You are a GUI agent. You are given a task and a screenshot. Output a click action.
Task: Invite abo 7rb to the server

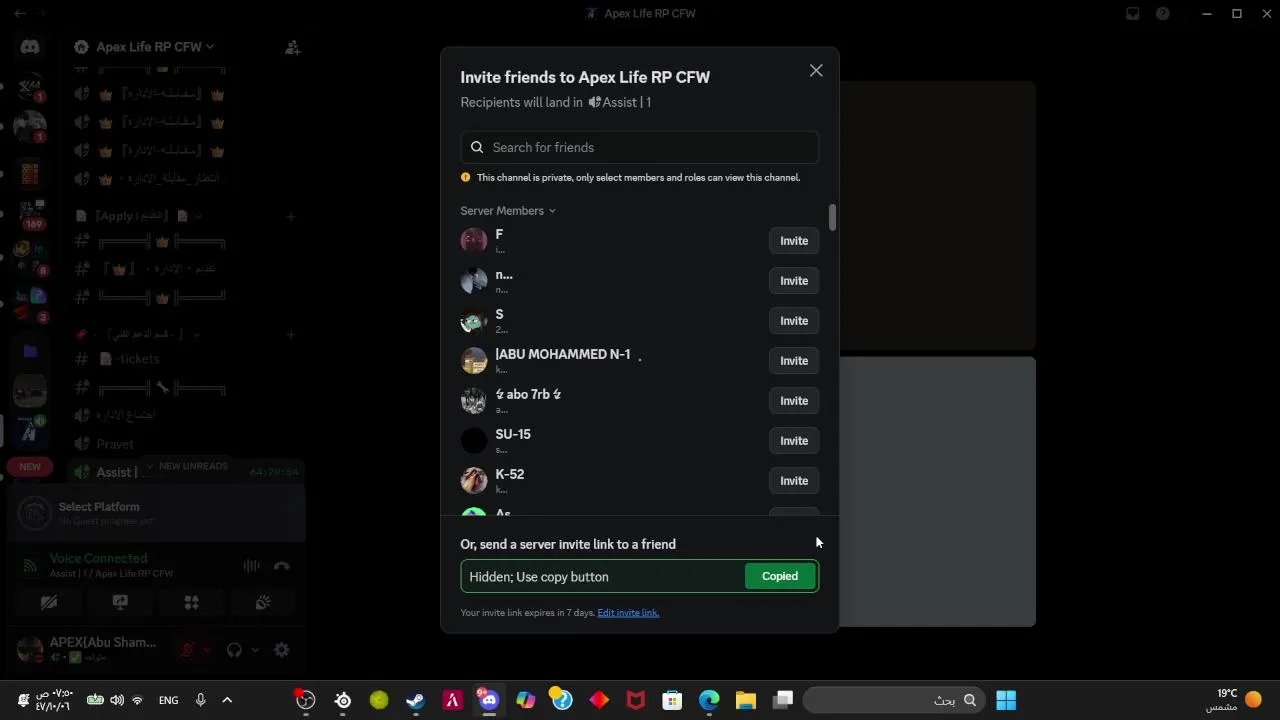click(794, 401)
